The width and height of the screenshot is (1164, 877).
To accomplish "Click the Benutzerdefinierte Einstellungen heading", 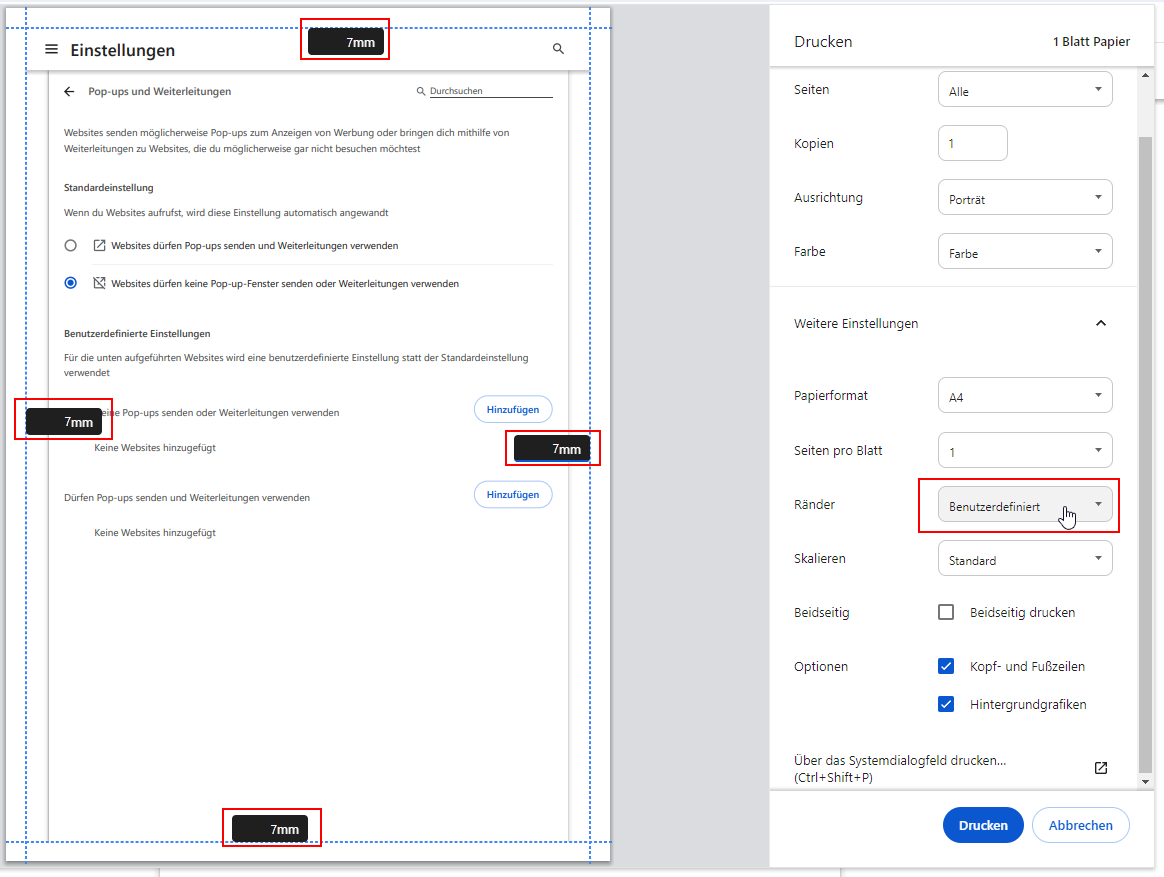I will pos(137,333).
